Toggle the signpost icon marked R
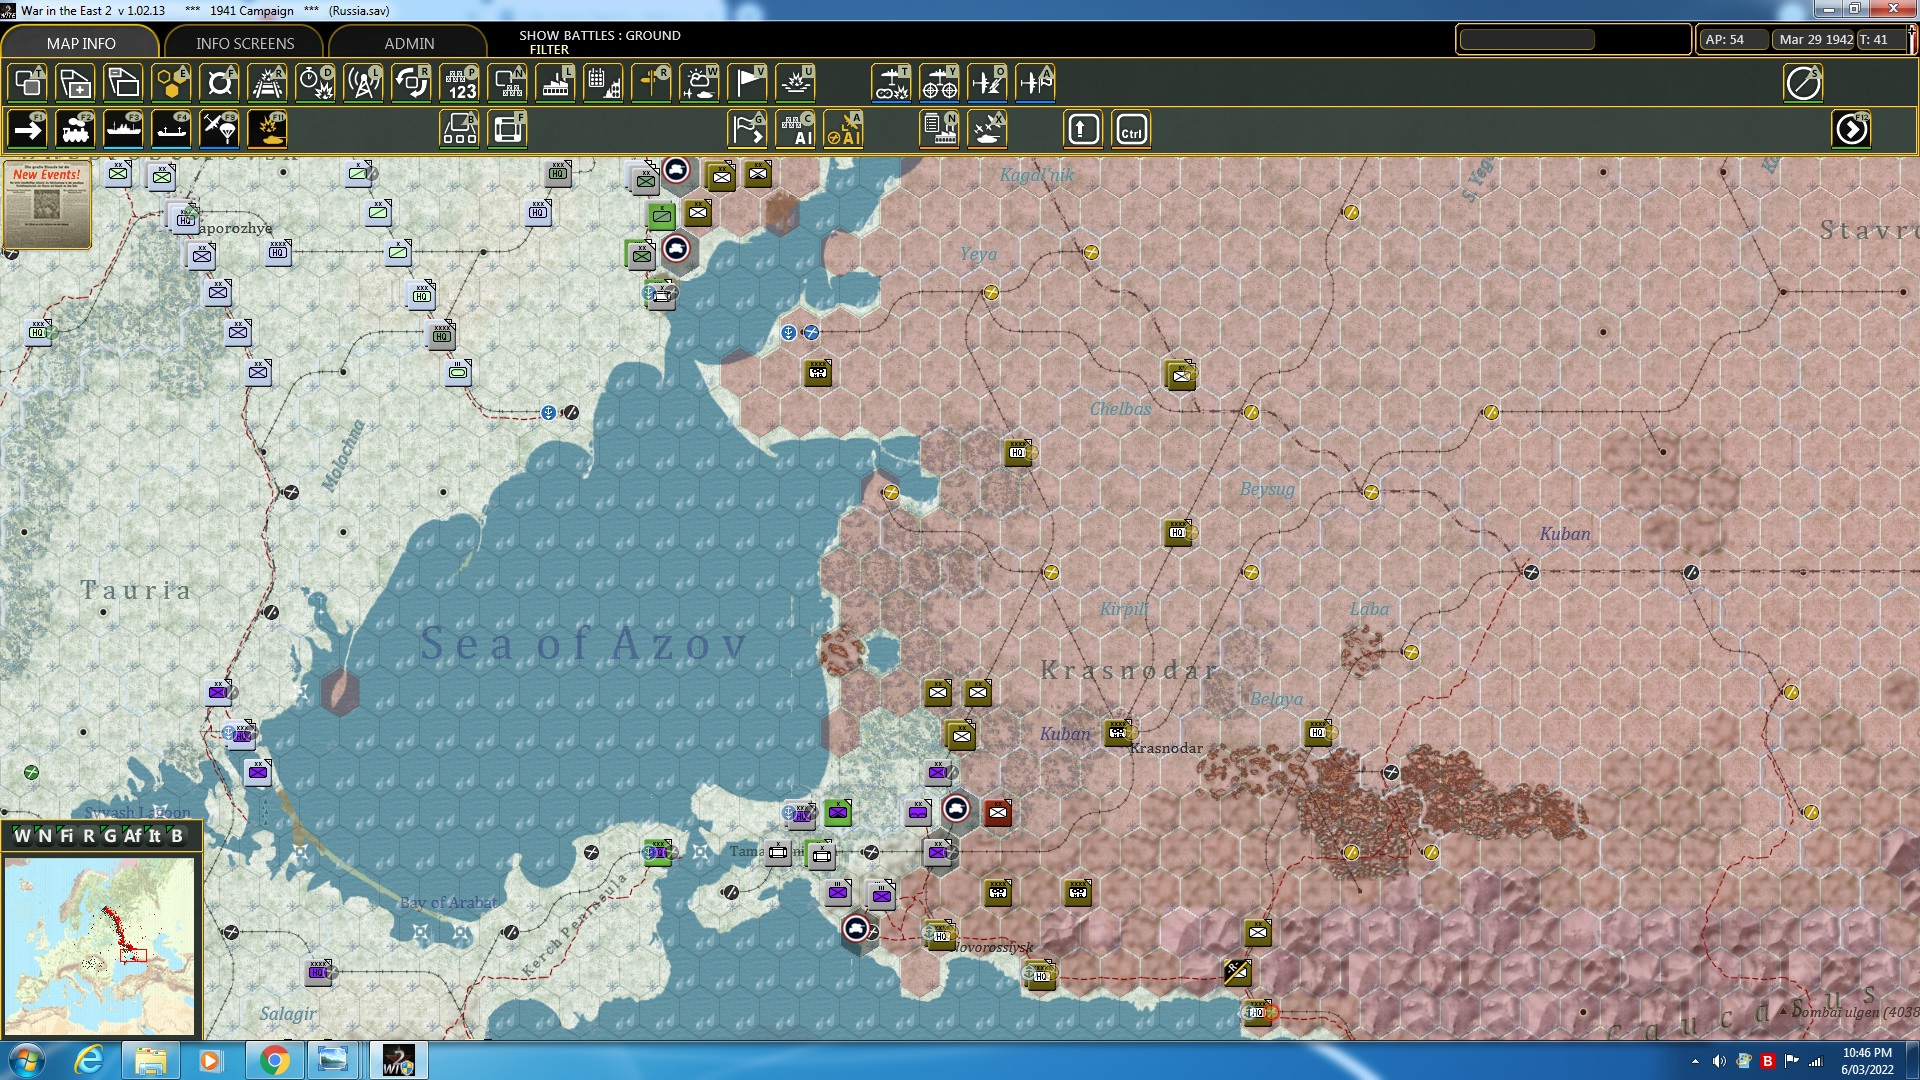 [651, 83]
